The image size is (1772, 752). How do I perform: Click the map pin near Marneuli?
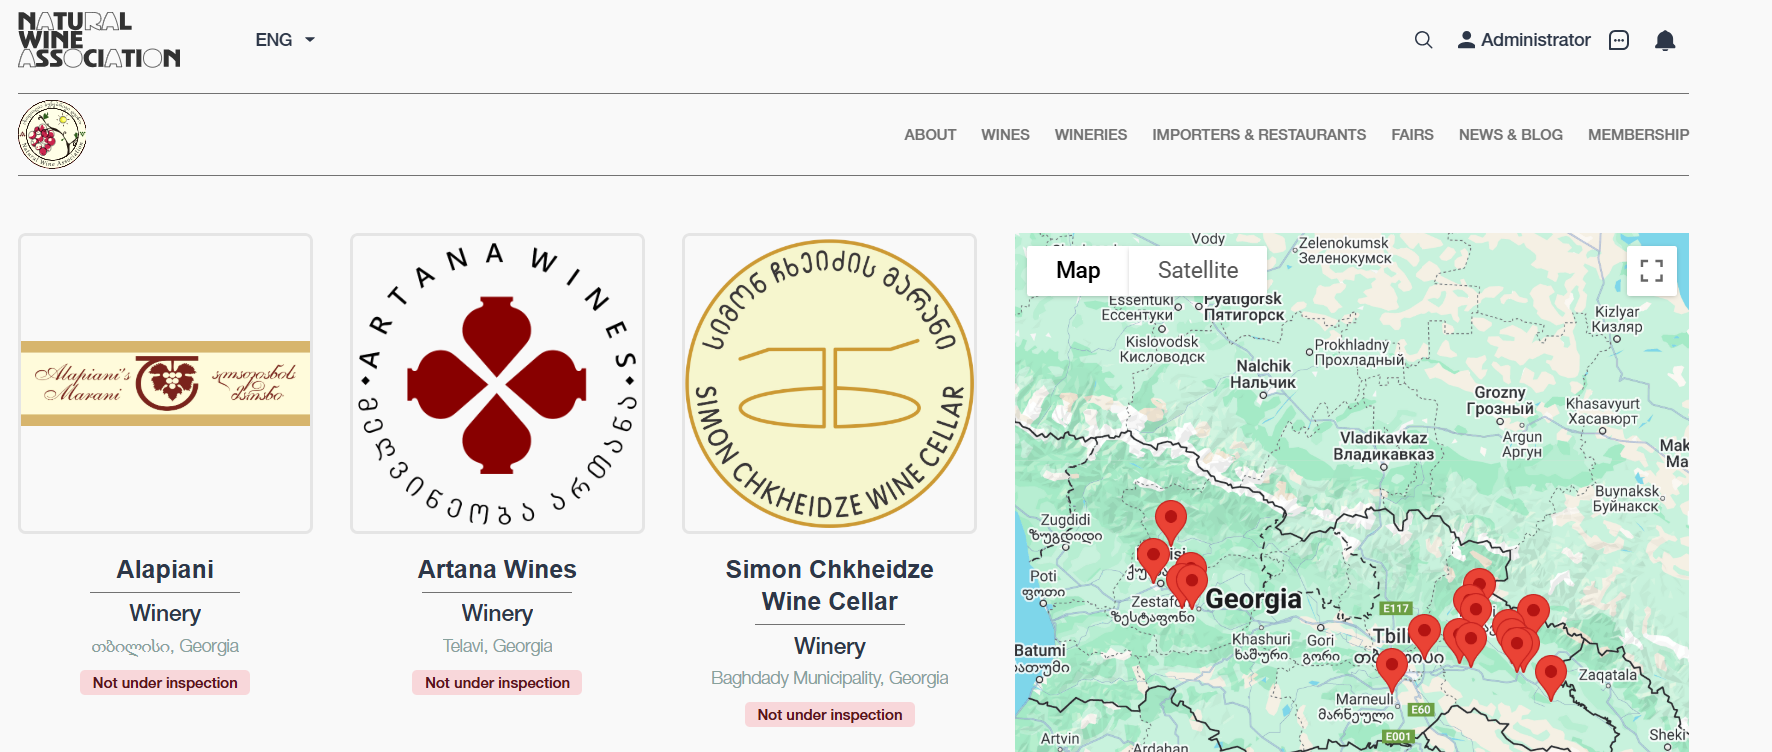(x=1391, y=670)
